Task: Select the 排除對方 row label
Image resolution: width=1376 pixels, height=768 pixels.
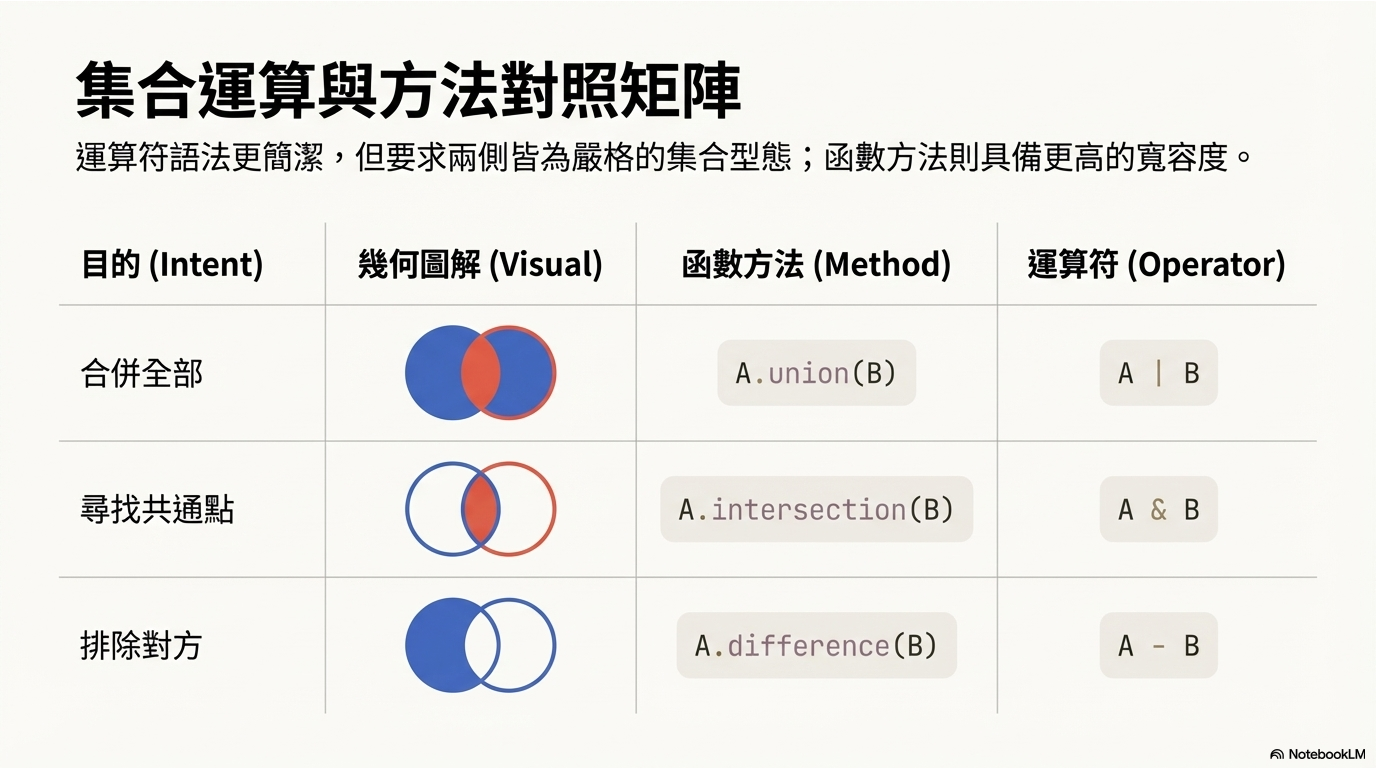Action: (141, 646)
